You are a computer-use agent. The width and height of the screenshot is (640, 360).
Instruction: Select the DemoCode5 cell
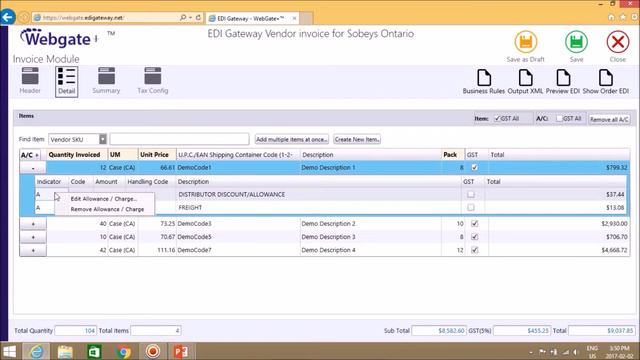(x=238, y=237)
